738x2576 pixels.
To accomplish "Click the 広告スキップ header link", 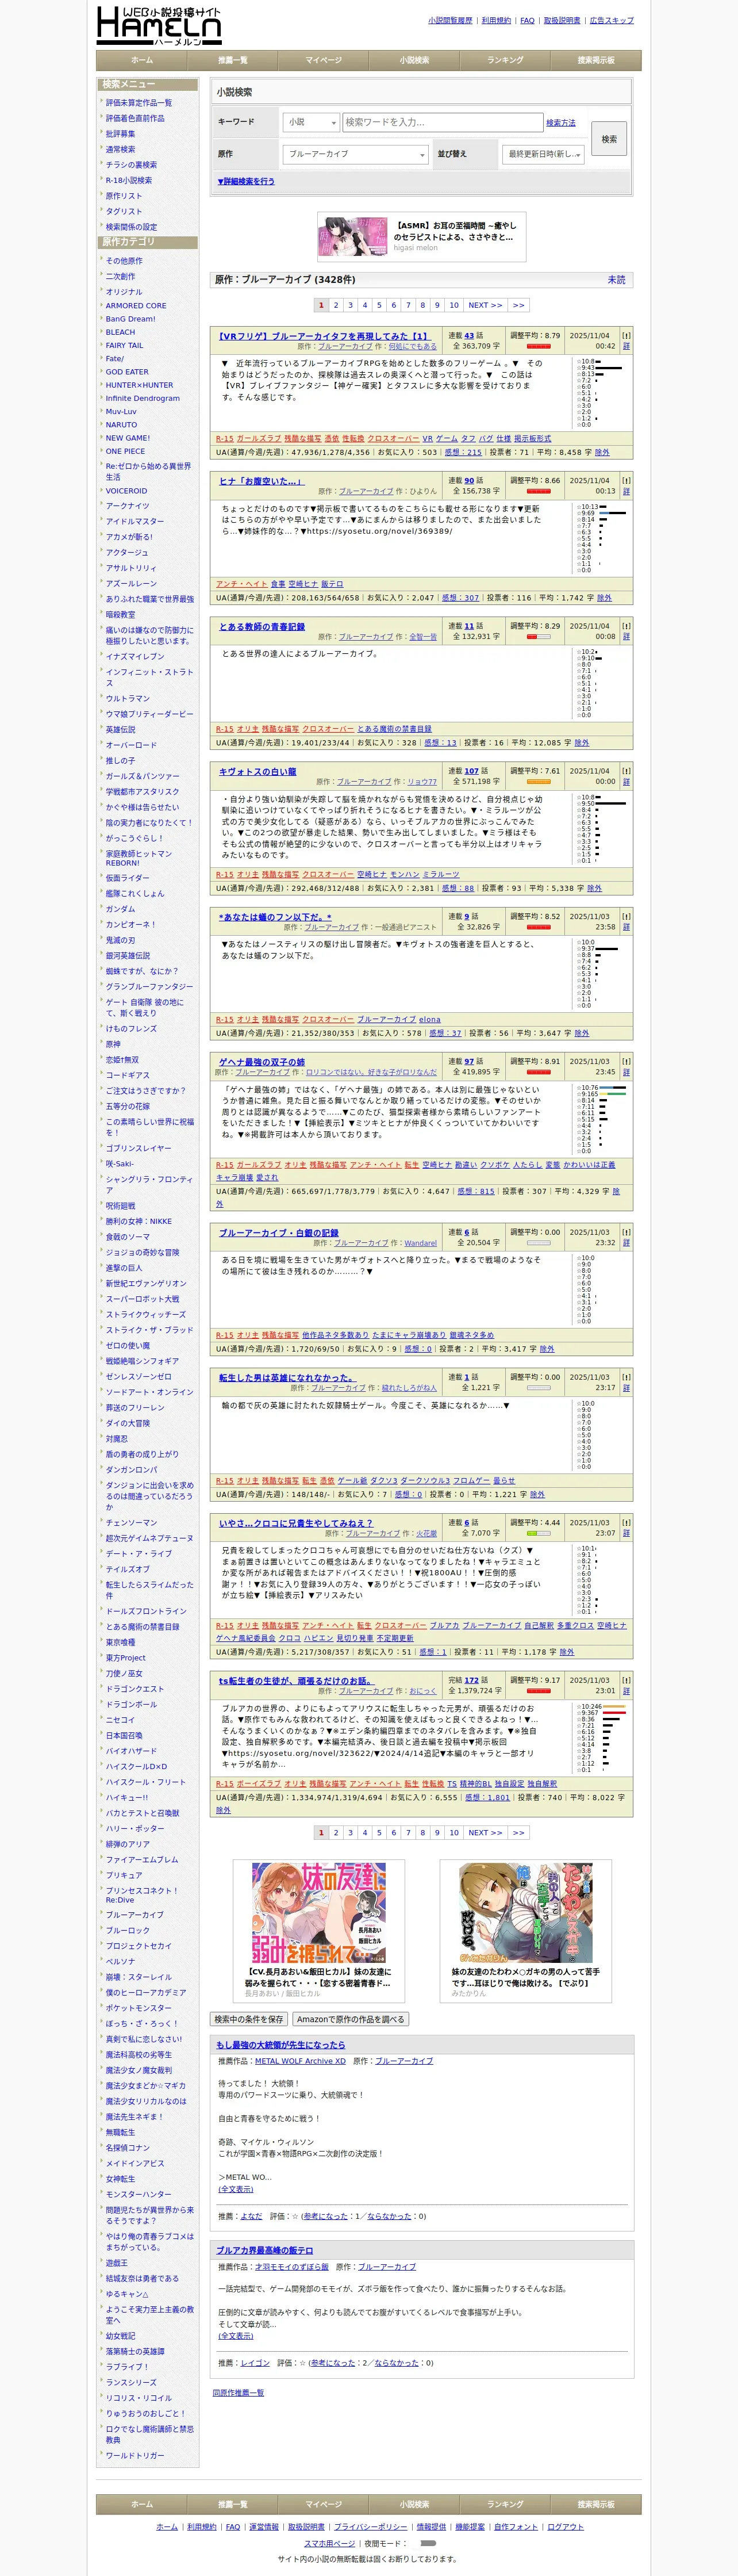I will point(612,20).
